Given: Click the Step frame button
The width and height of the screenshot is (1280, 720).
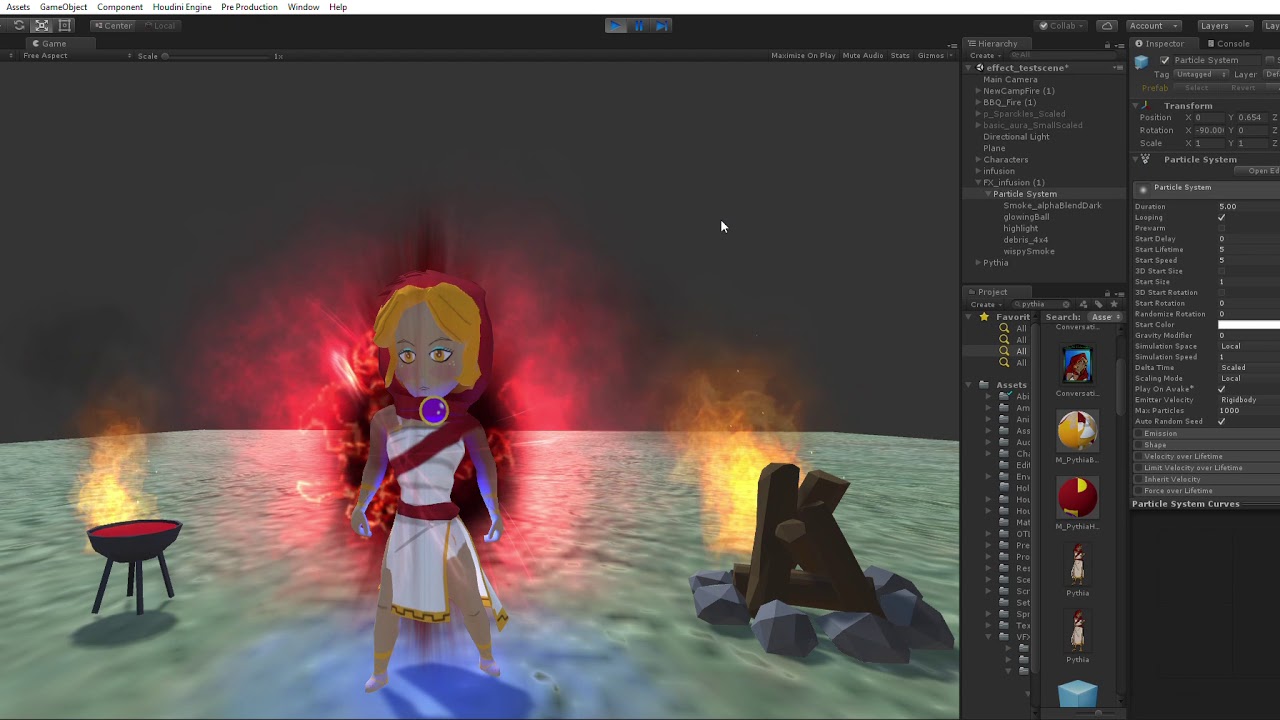Looking at the screenshot, I should pyautogui.click(x=661, y=25).
